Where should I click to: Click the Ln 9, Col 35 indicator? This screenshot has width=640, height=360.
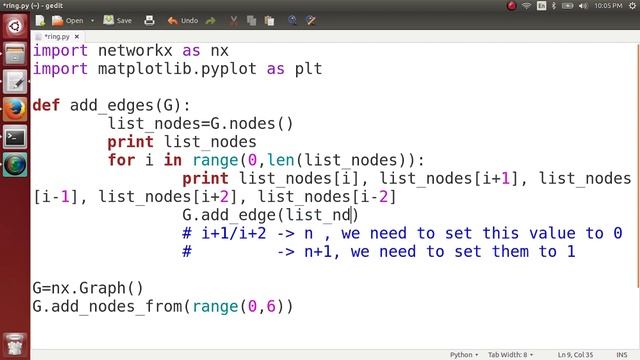pos(575,355)
